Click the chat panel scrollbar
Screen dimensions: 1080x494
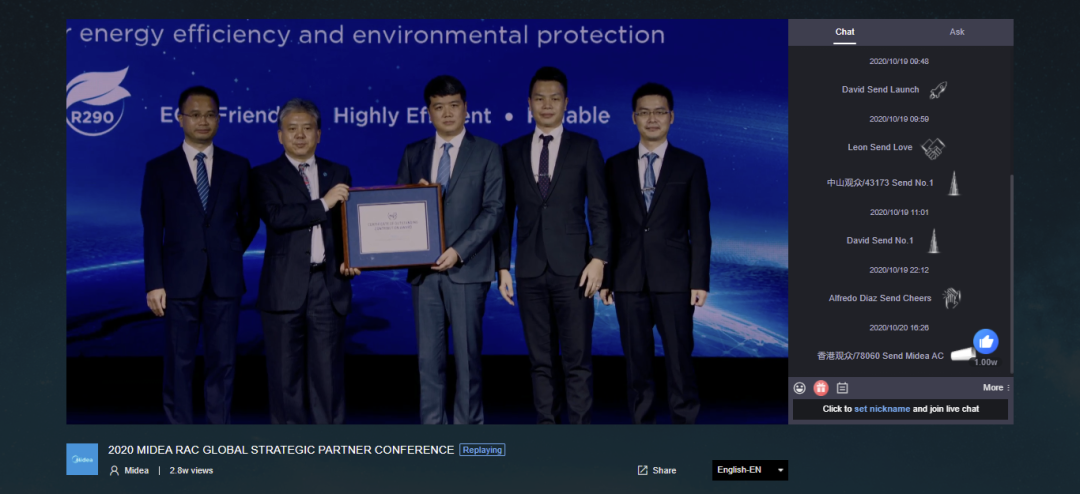[1010, 270]
